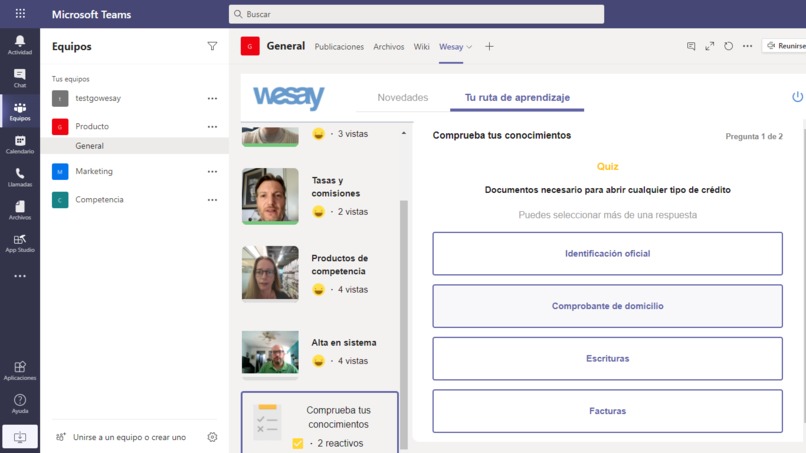Open the General channel under Producto
Viewport: 806px width, 453px height.
coord(135,146)
